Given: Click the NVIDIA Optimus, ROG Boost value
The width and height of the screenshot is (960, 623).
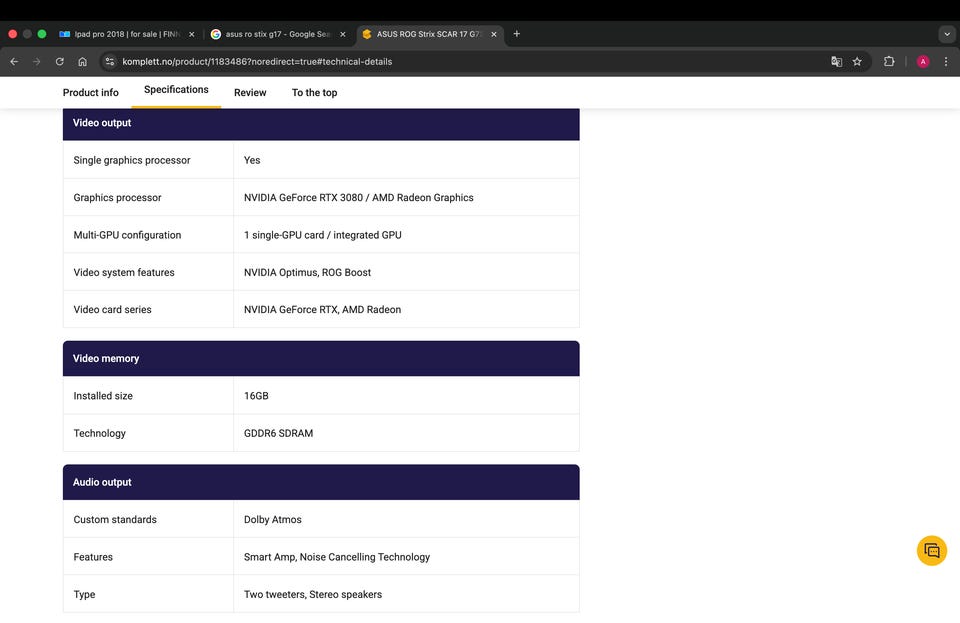Looking at the screenshot, I should click(307, 272).
